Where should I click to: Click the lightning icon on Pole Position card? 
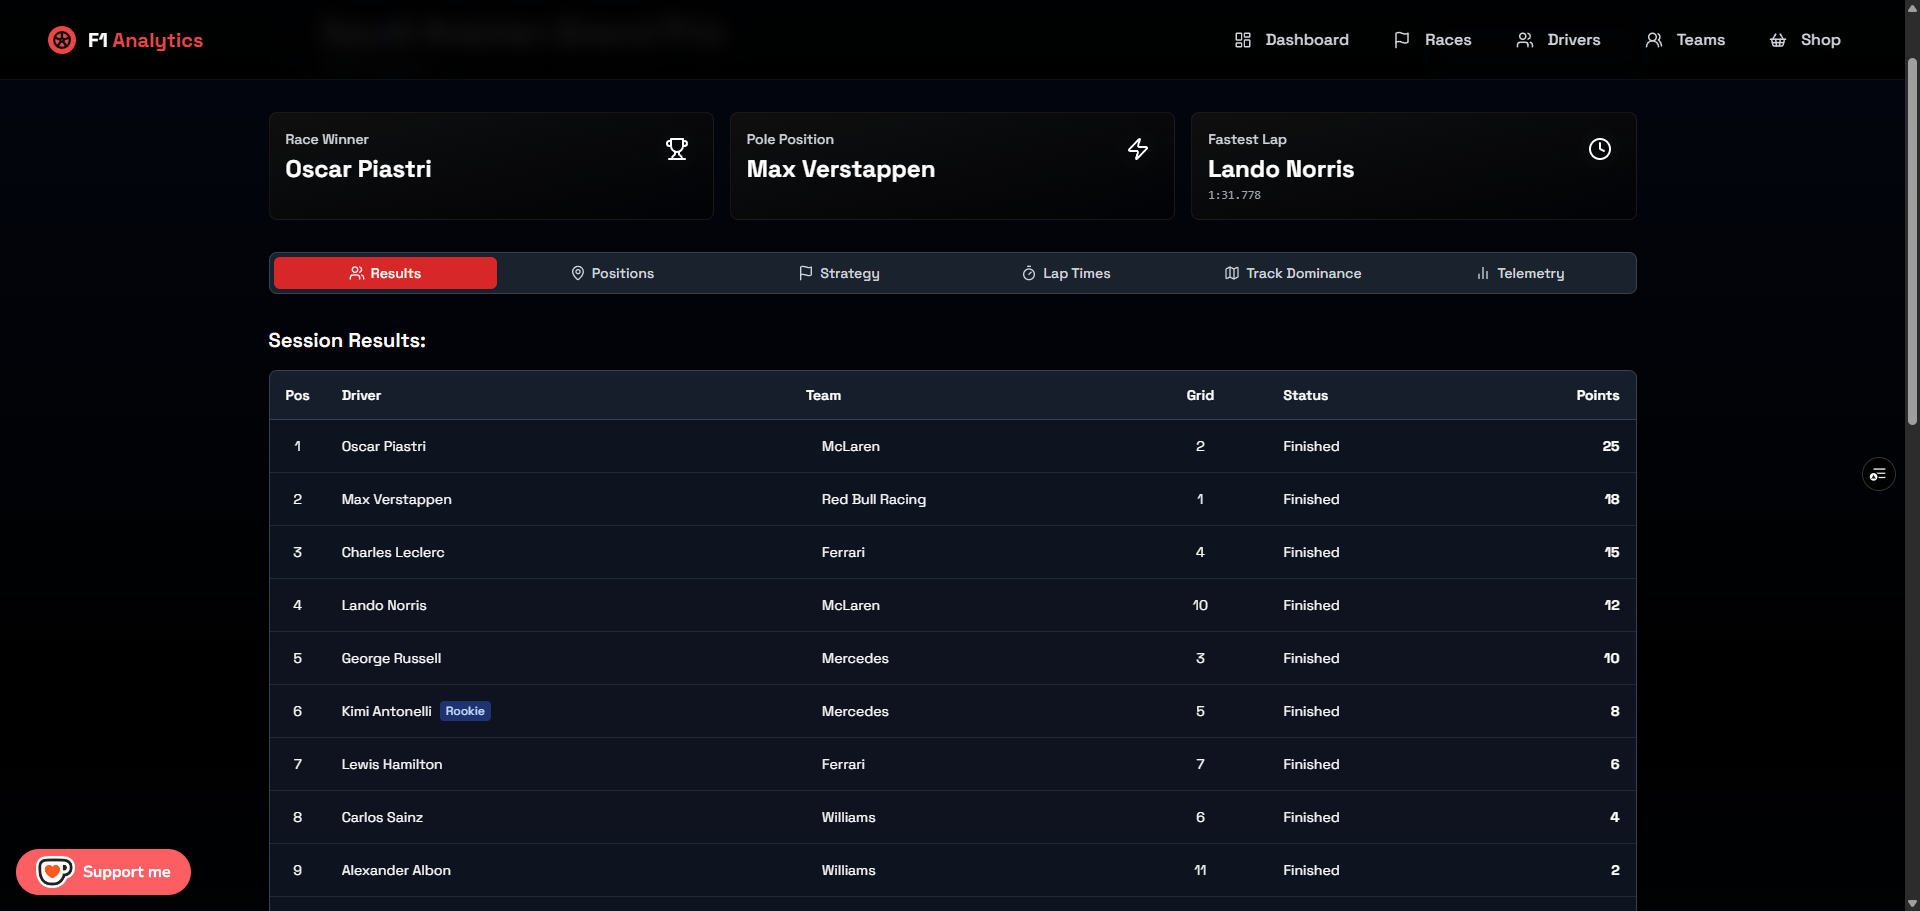point(1138,149)
